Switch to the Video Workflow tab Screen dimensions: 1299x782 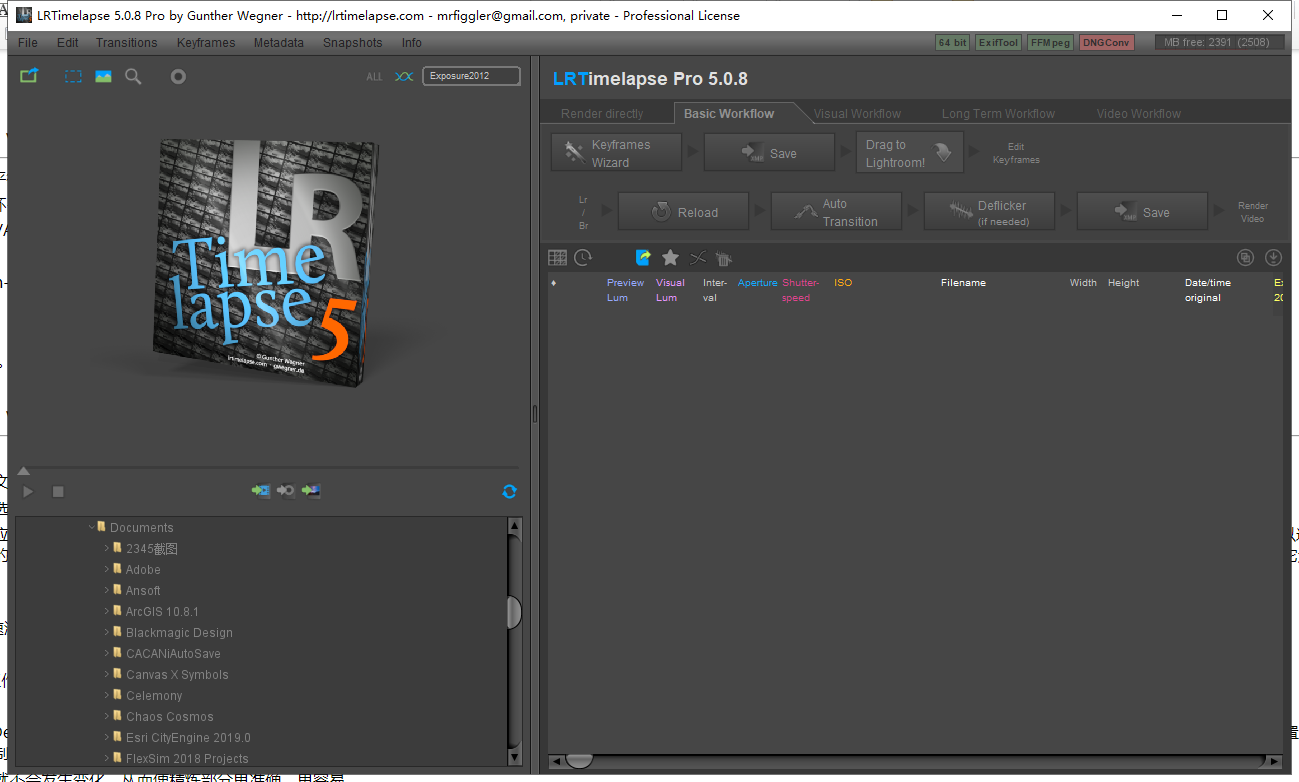(1138, 114)
